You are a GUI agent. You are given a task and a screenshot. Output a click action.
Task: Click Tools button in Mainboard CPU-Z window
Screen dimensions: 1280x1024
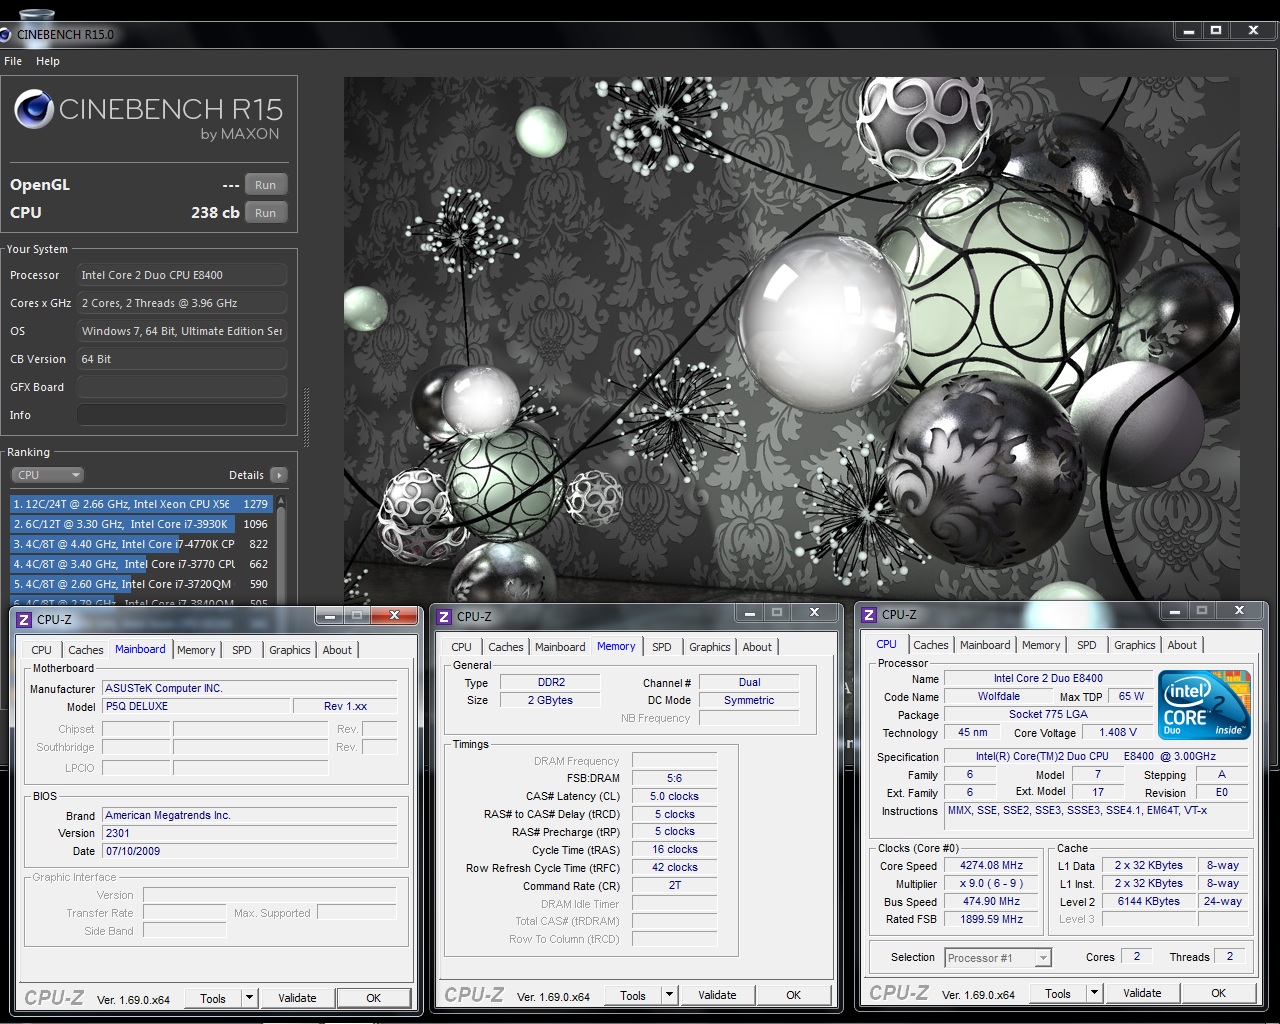coord(213,998)
